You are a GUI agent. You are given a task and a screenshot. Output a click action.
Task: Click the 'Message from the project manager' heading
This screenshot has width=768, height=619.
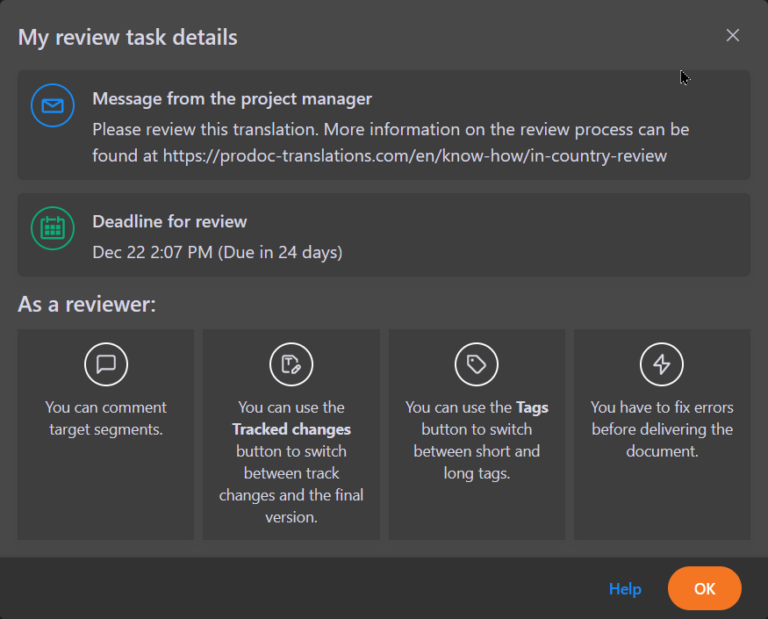[232, 99]
